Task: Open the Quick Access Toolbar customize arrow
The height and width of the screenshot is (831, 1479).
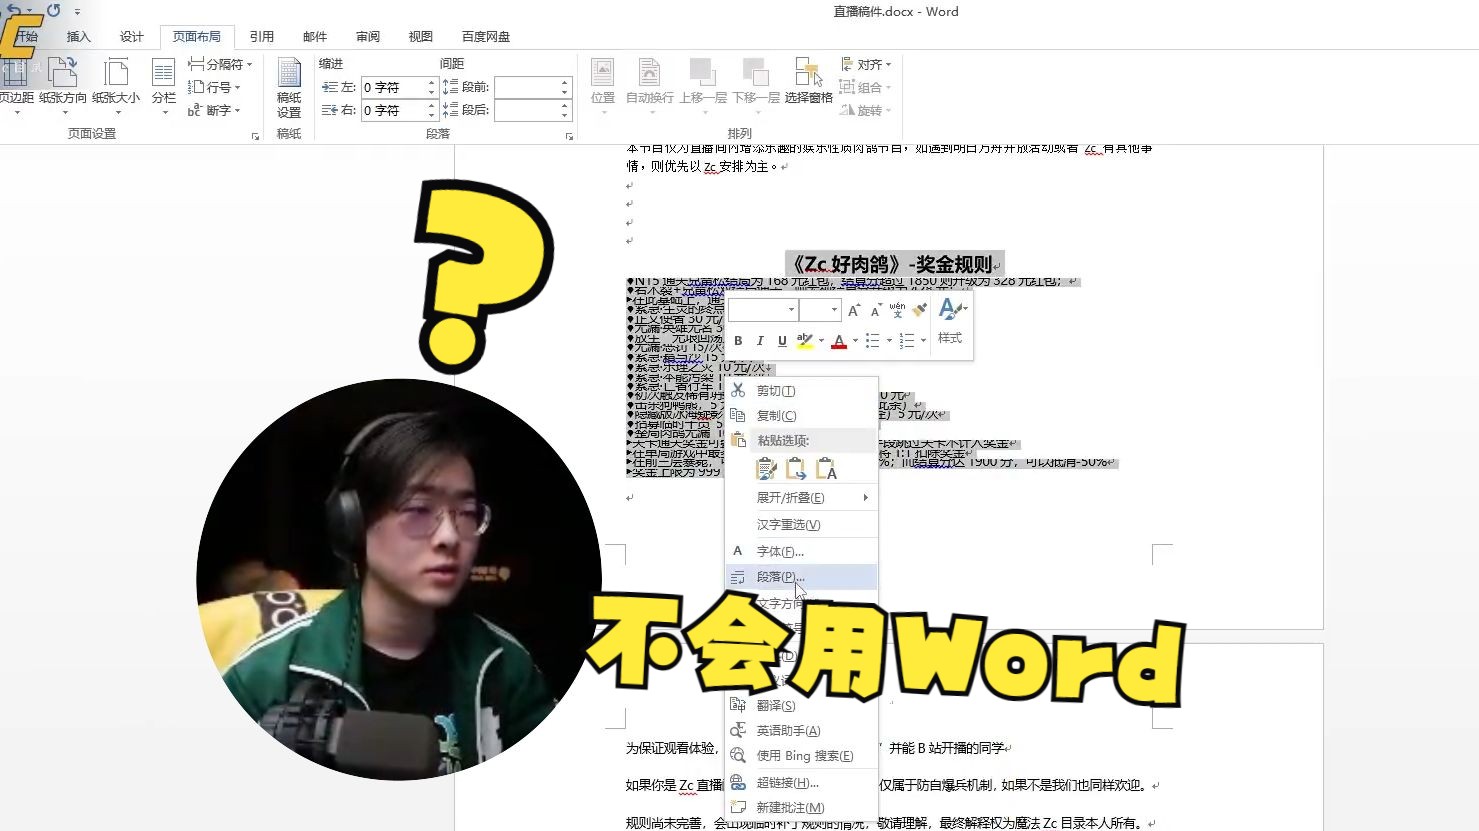Action: [78, 11]
